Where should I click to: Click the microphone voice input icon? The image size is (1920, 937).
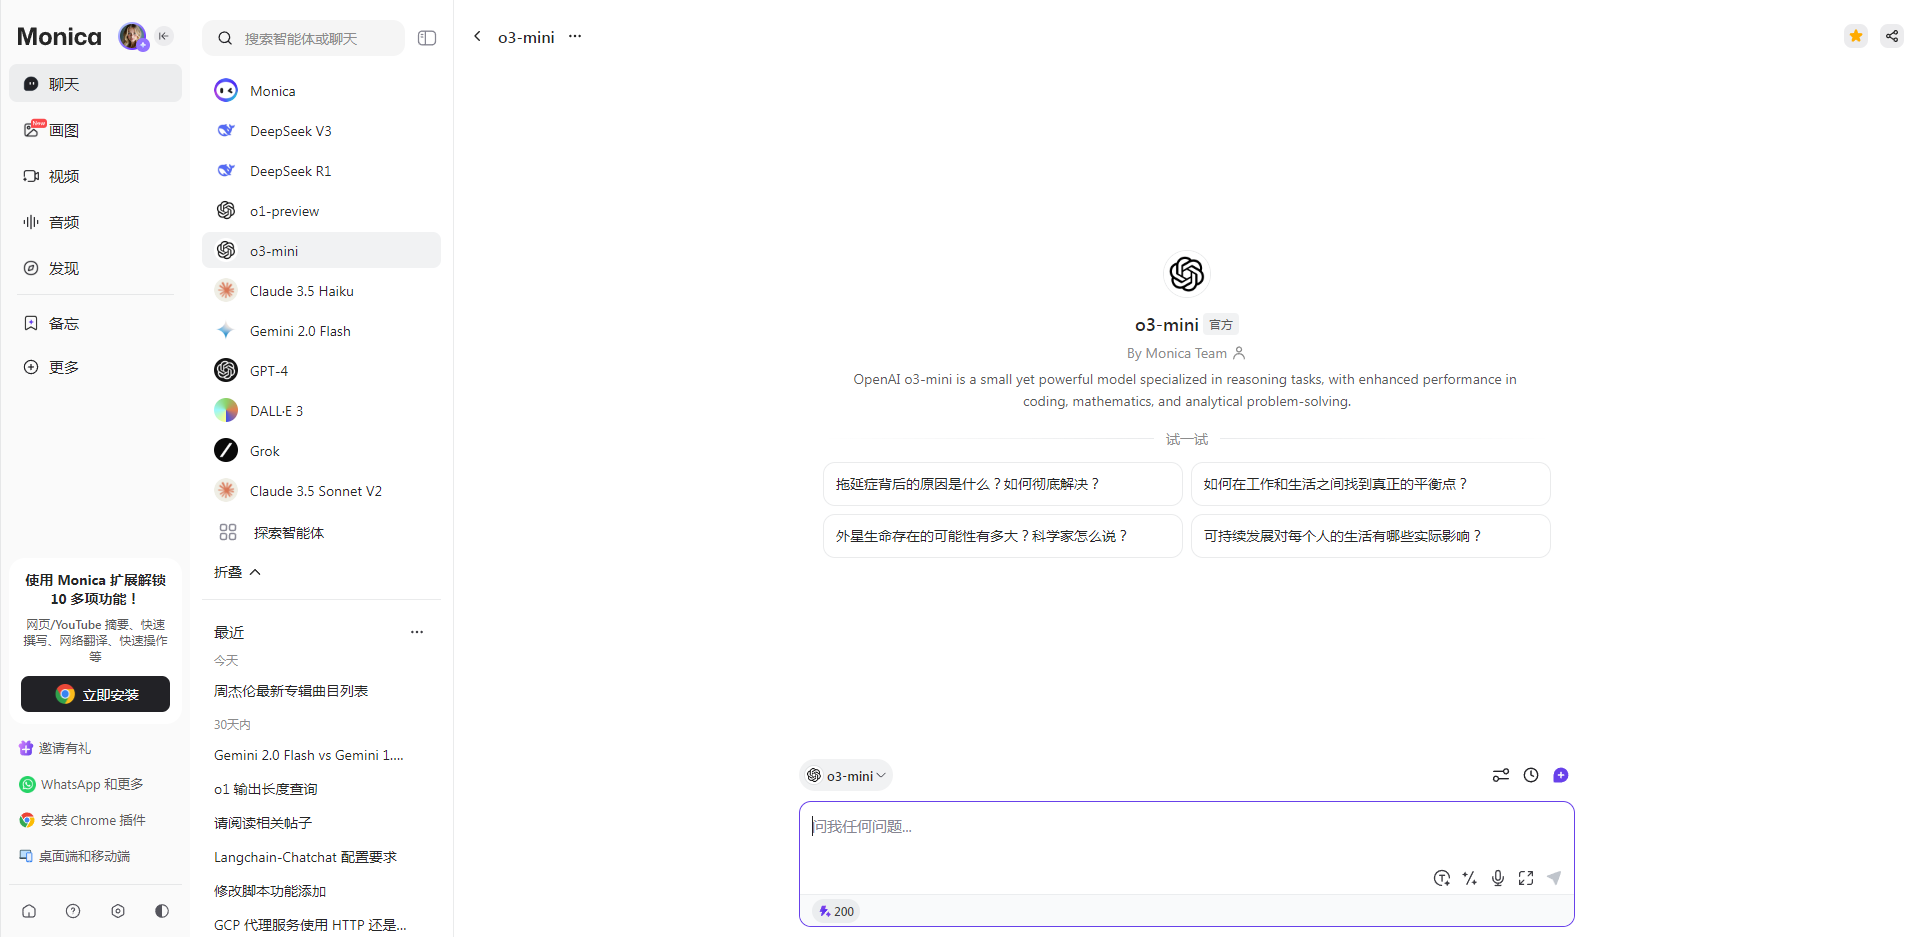pyautogui.click(x=1498, y=878)
